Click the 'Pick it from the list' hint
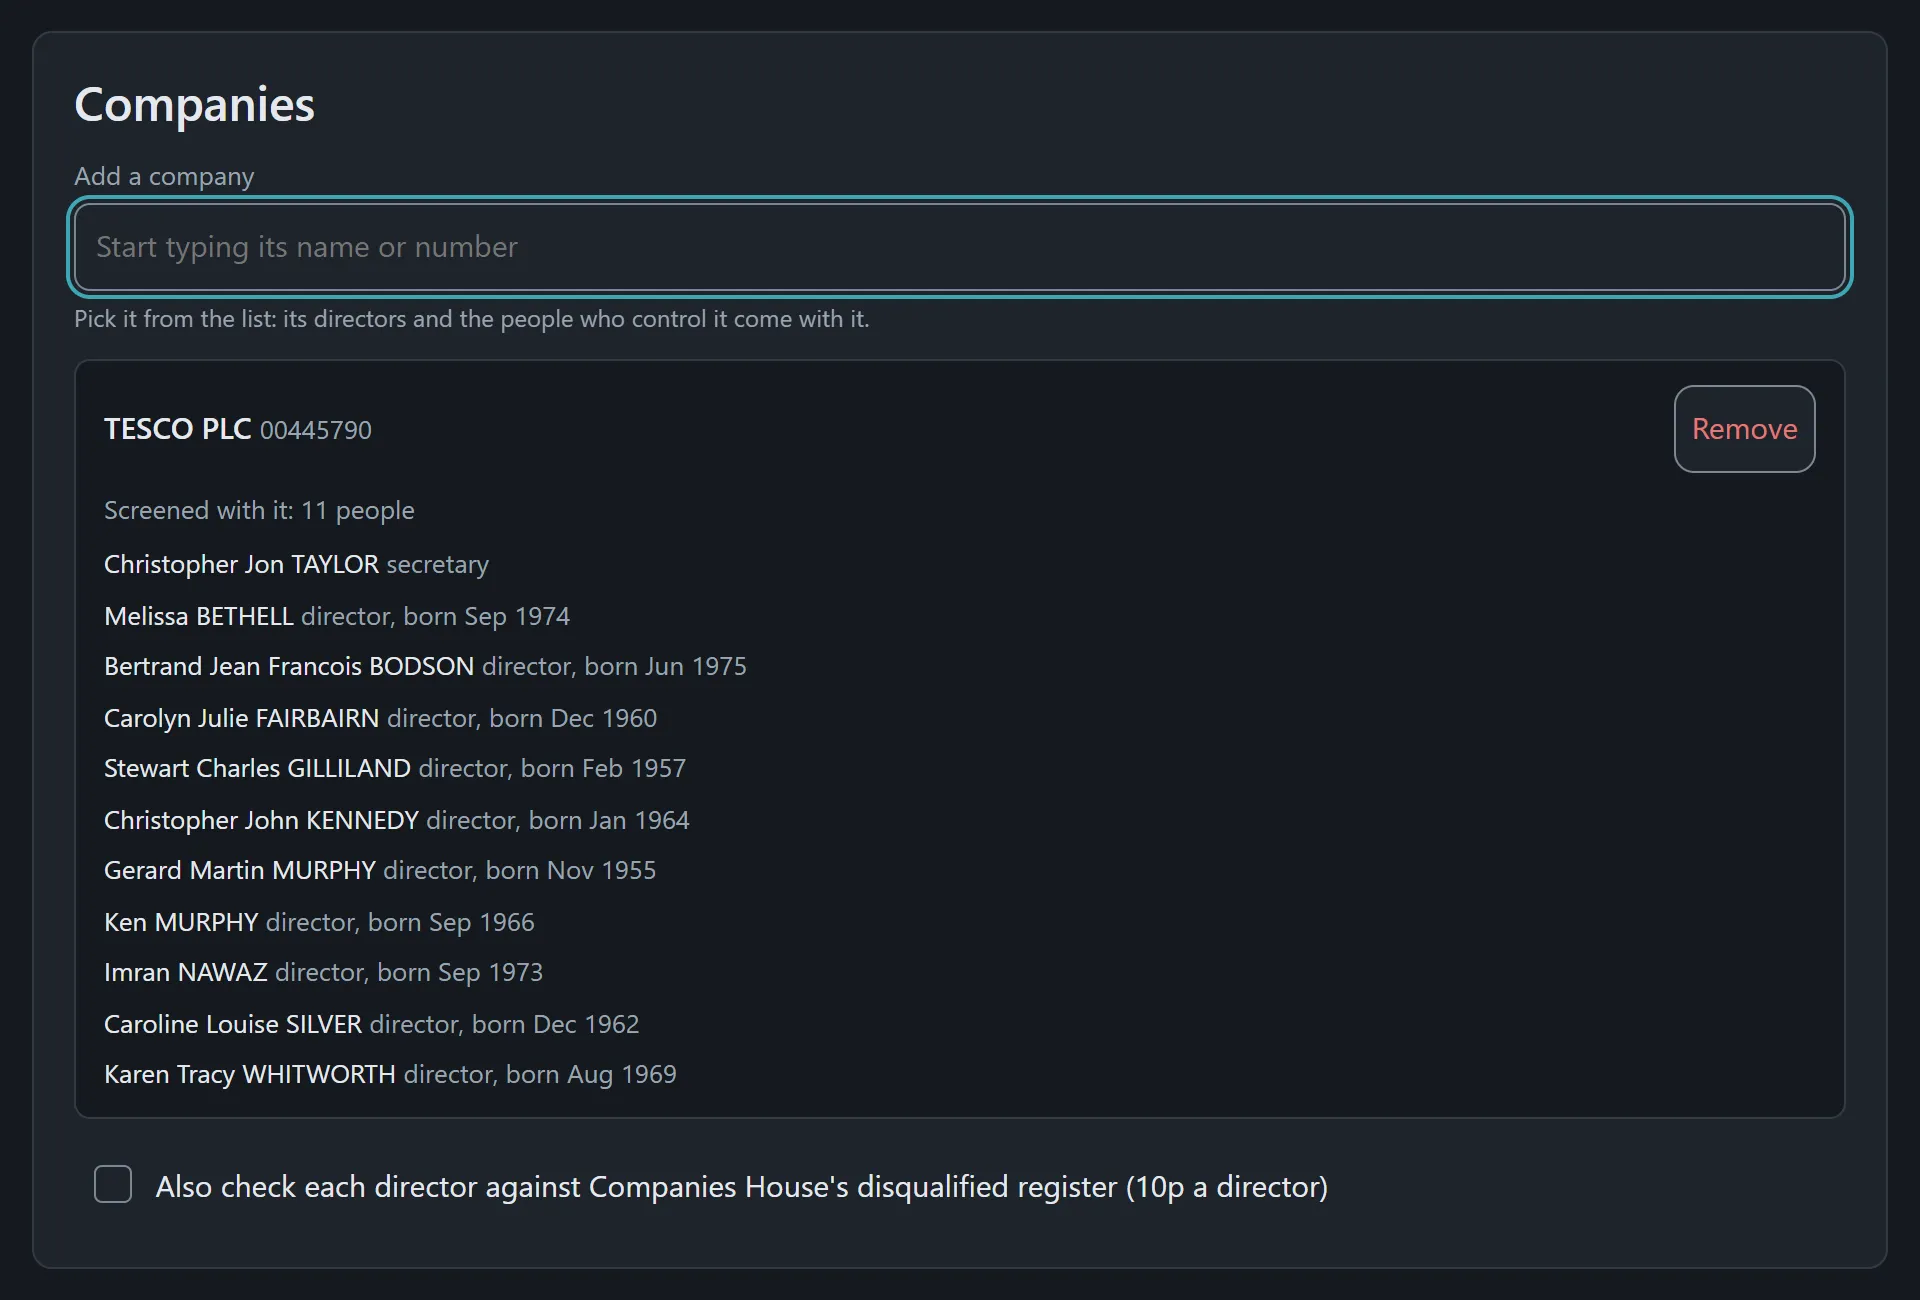The image size is (1920, 1300). (x=472, y=319)
